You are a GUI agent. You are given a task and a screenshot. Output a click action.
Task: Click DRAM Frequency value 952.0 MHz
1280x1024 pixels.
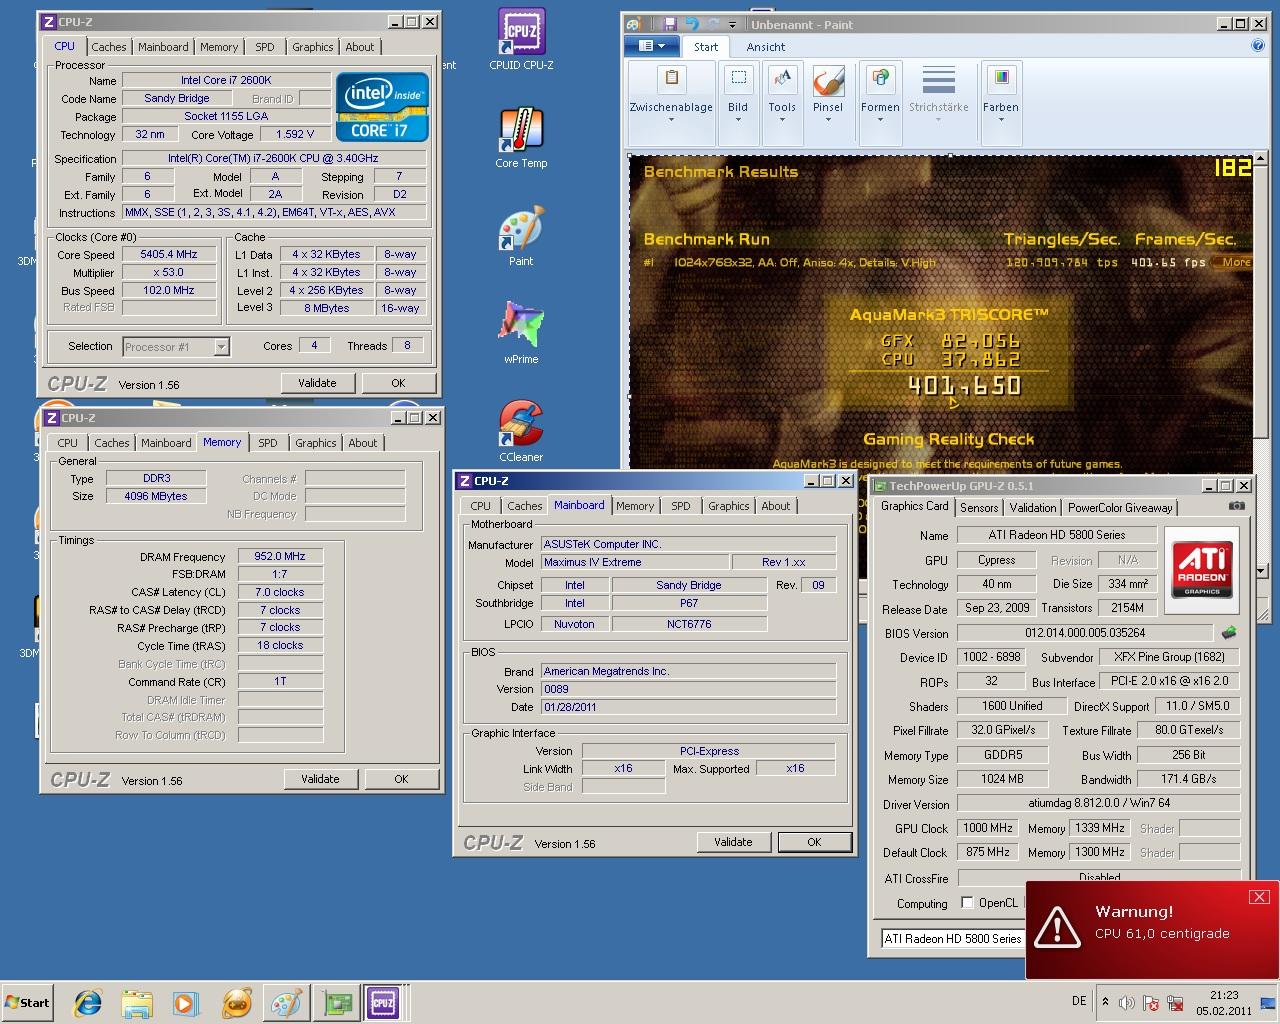pos(280,556)
